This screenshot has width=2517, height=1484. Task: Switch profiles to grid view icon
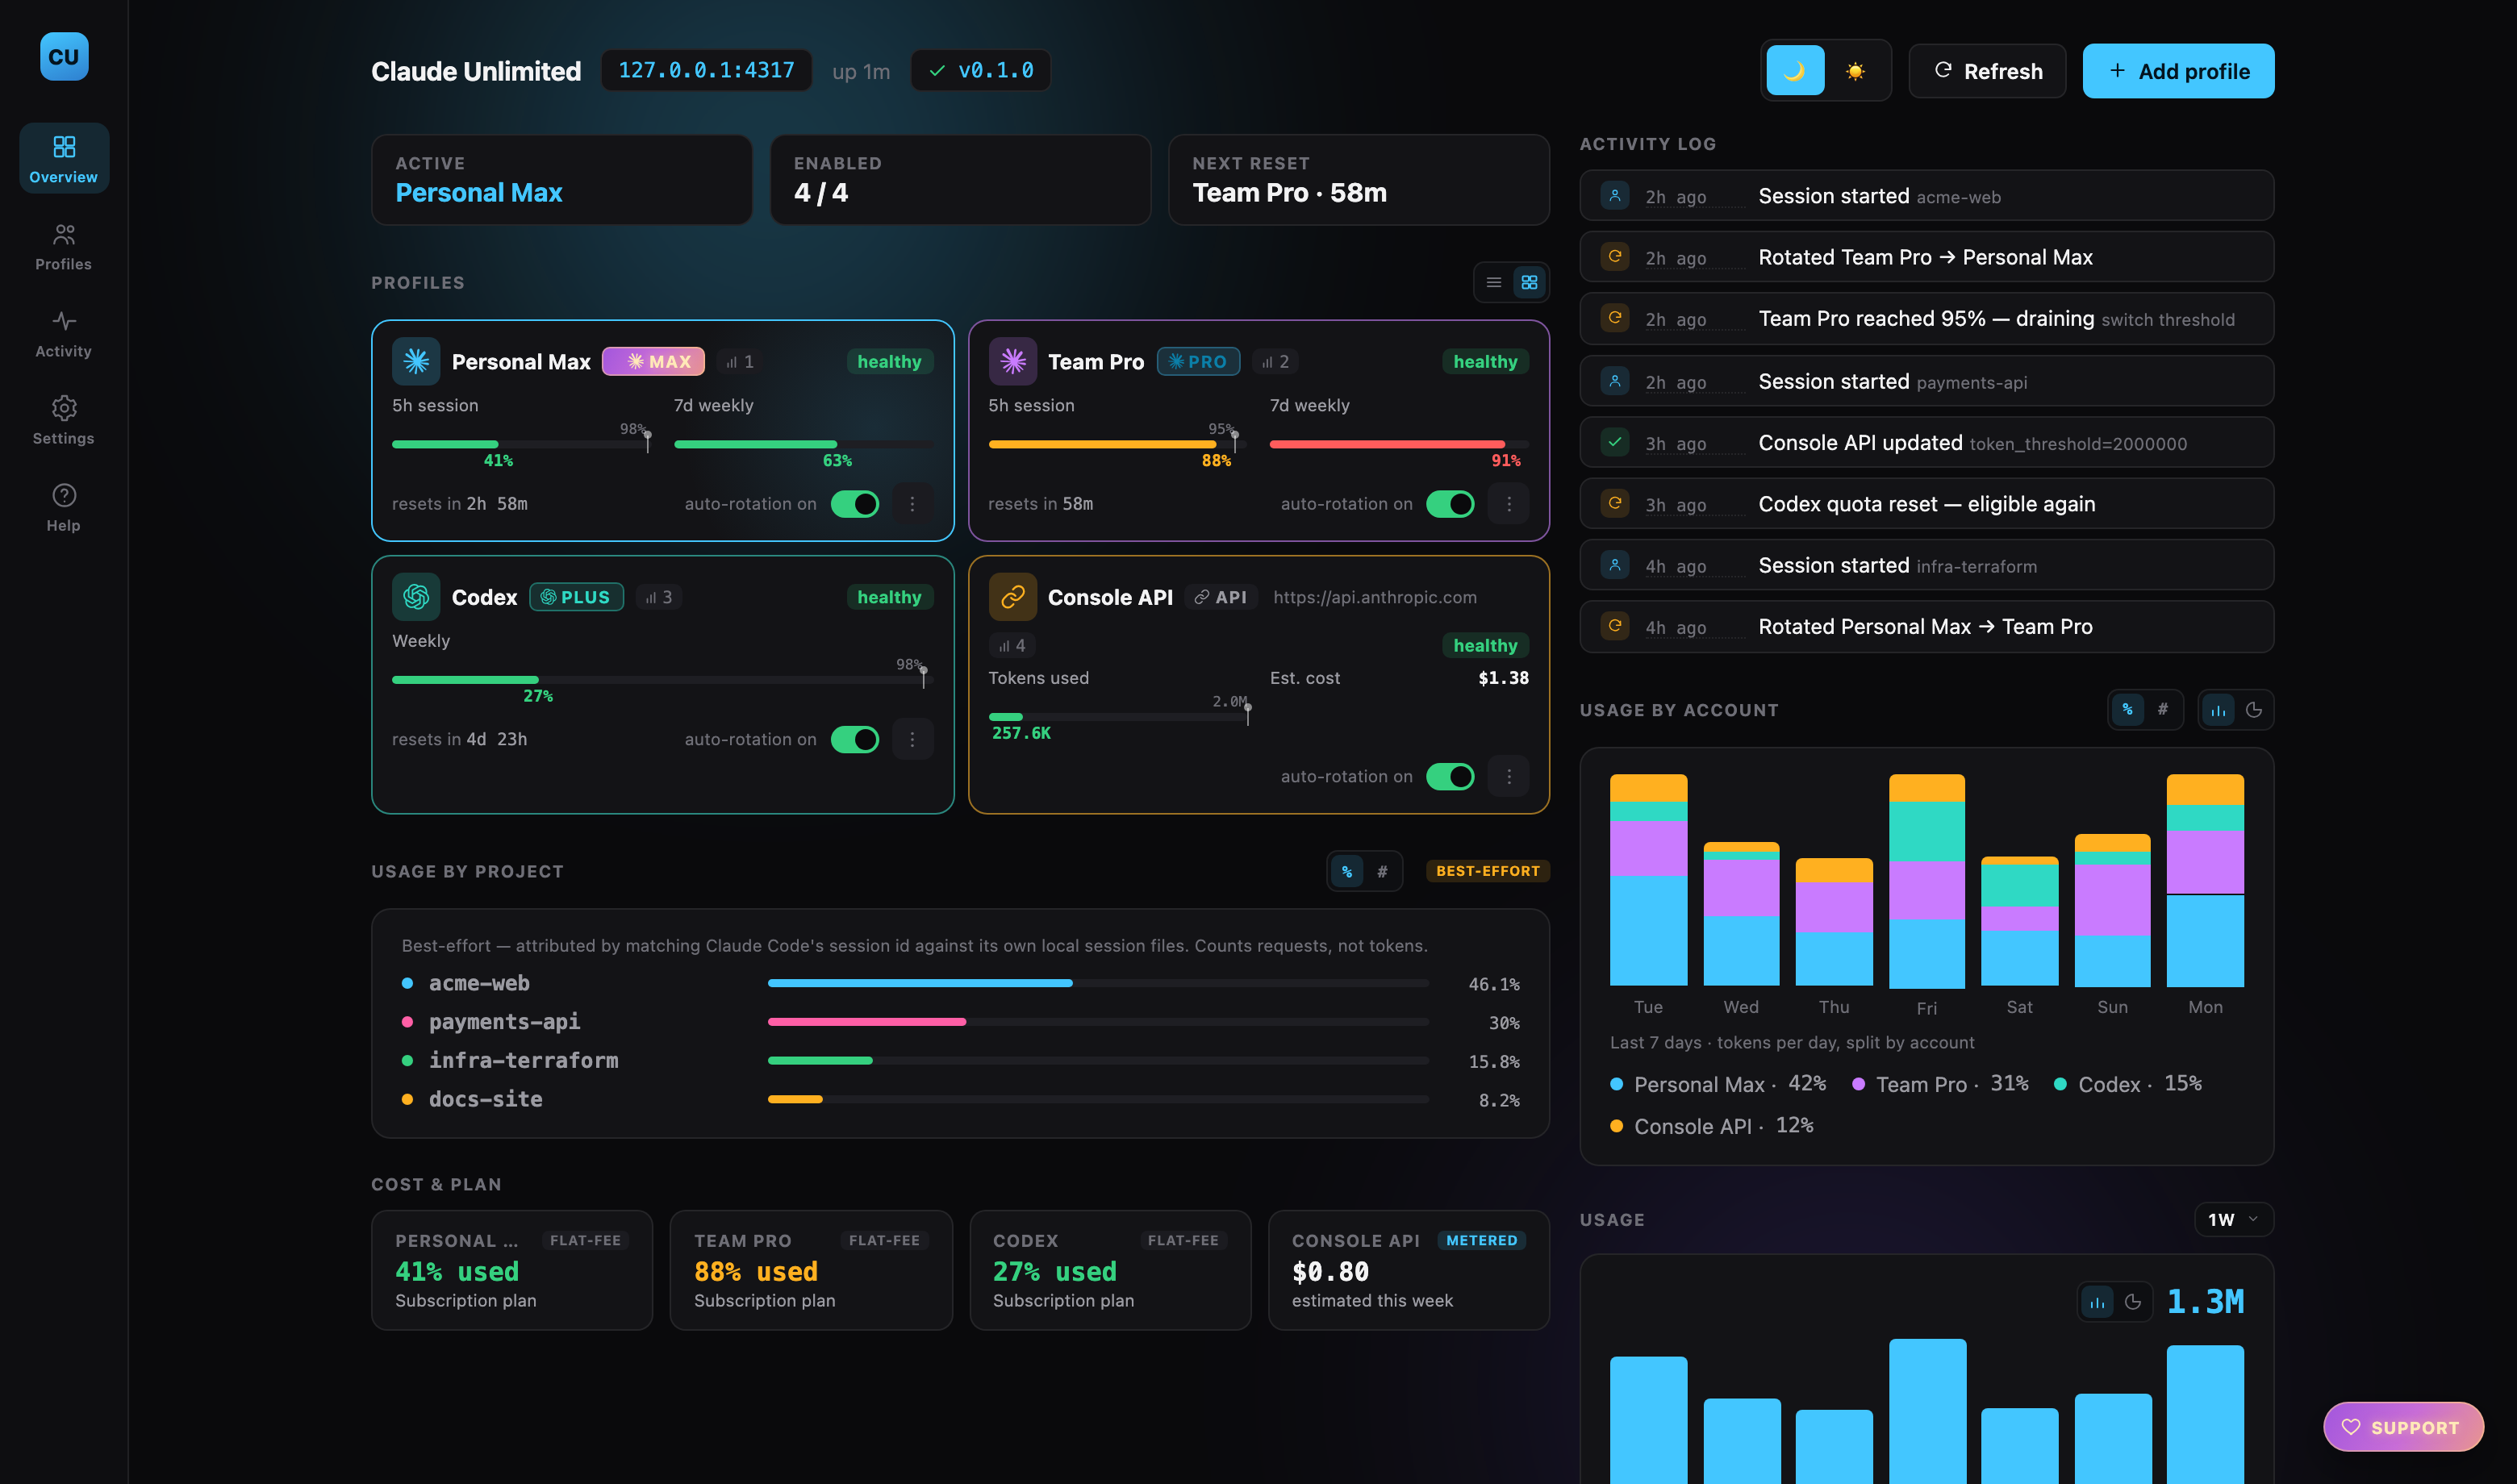click(x=1529, y=282)
